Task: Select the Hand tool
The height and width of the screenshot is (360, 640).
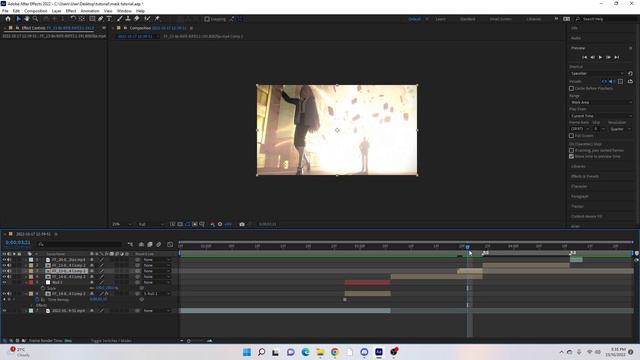Action: (x=27, y=19)
